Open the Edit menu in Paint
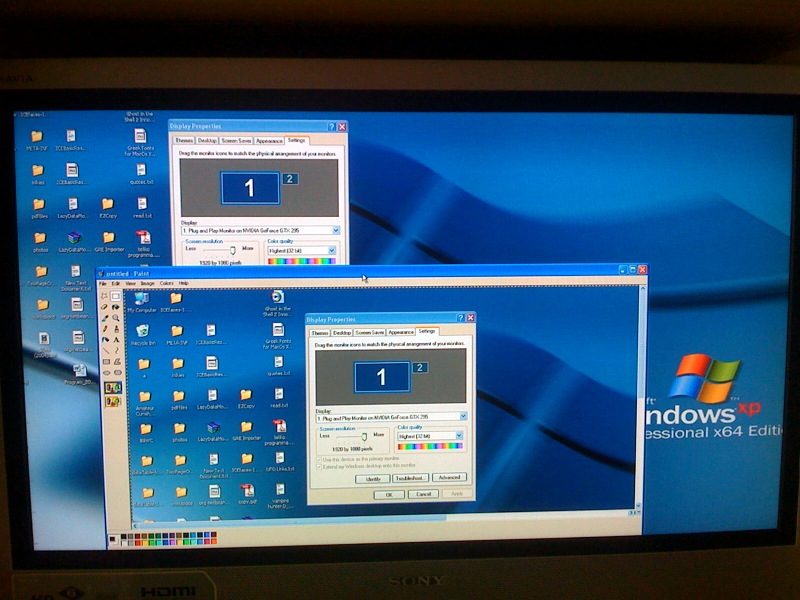This screenshot has width=800, height=600. point(116,283)
